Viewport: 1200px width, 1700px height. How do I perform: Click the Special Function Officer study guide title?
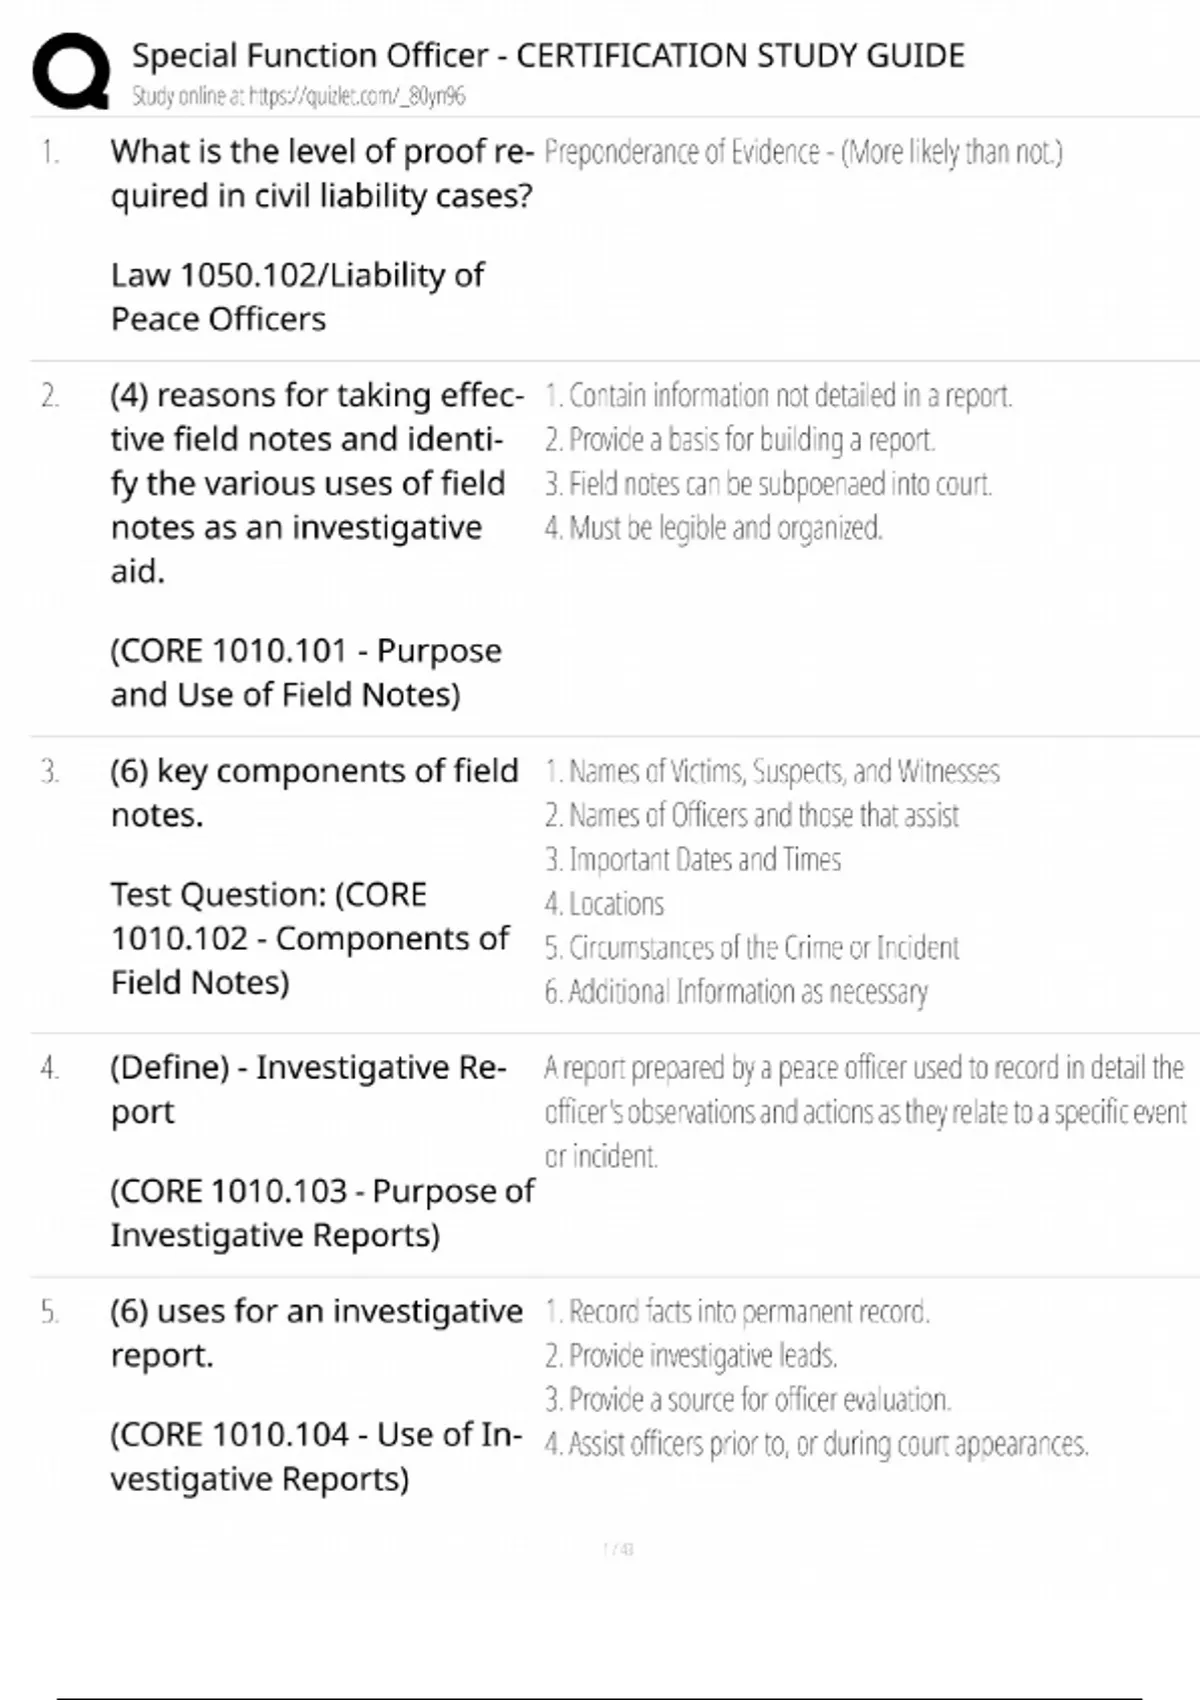click(x=548, y=55)
